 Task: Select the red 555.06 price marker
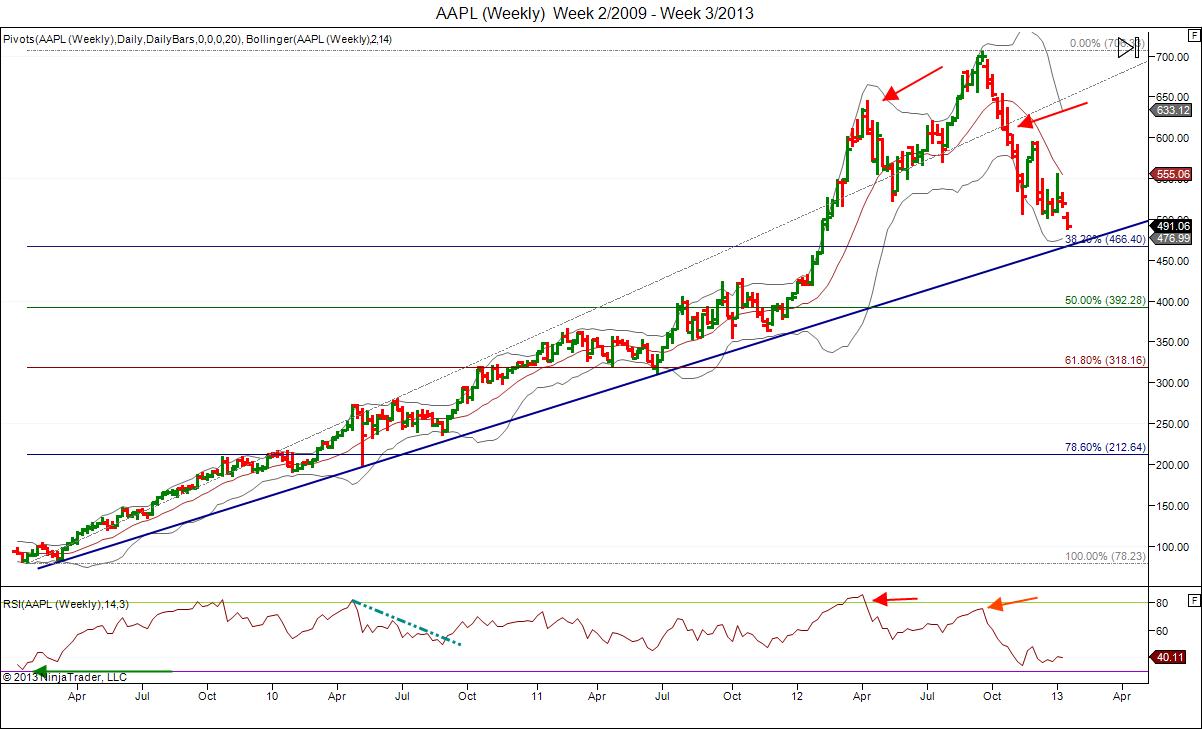pos(1170,173)
